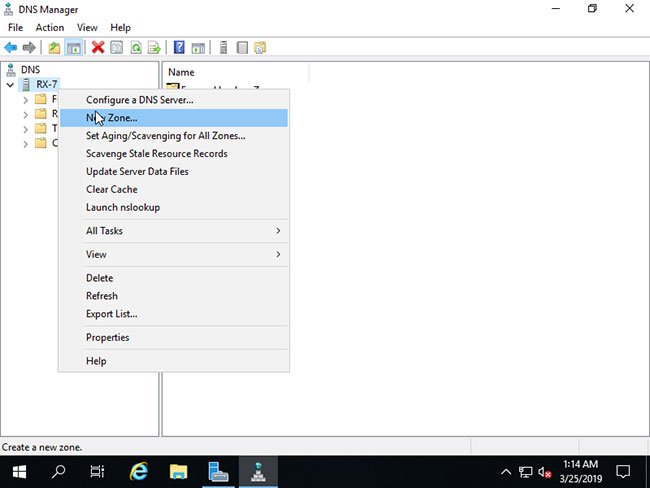Open File Explorer from taskbar
The width and height of the screenshot is (650, 488).
178,472
